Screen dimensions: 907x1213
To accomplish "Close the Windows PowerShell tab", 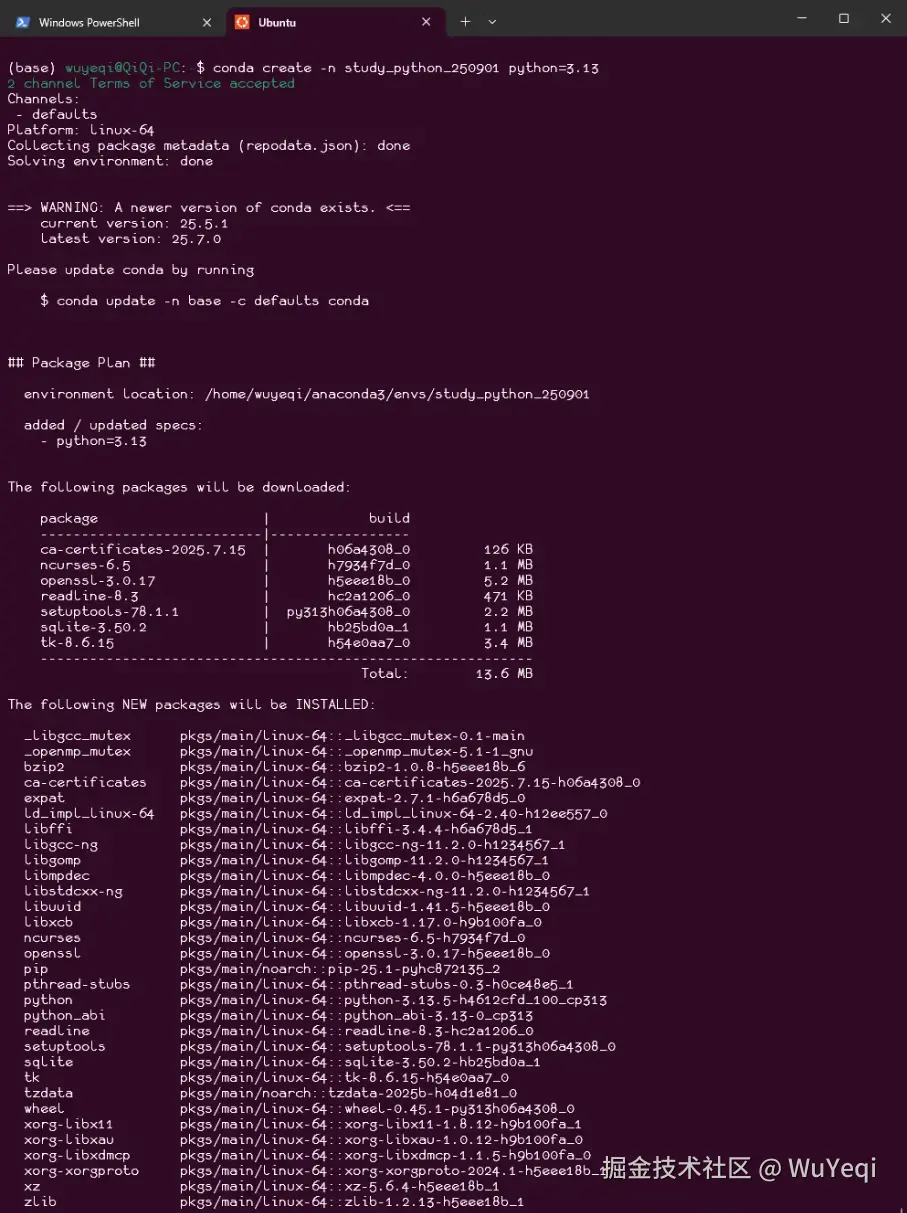I will [207, 22].
